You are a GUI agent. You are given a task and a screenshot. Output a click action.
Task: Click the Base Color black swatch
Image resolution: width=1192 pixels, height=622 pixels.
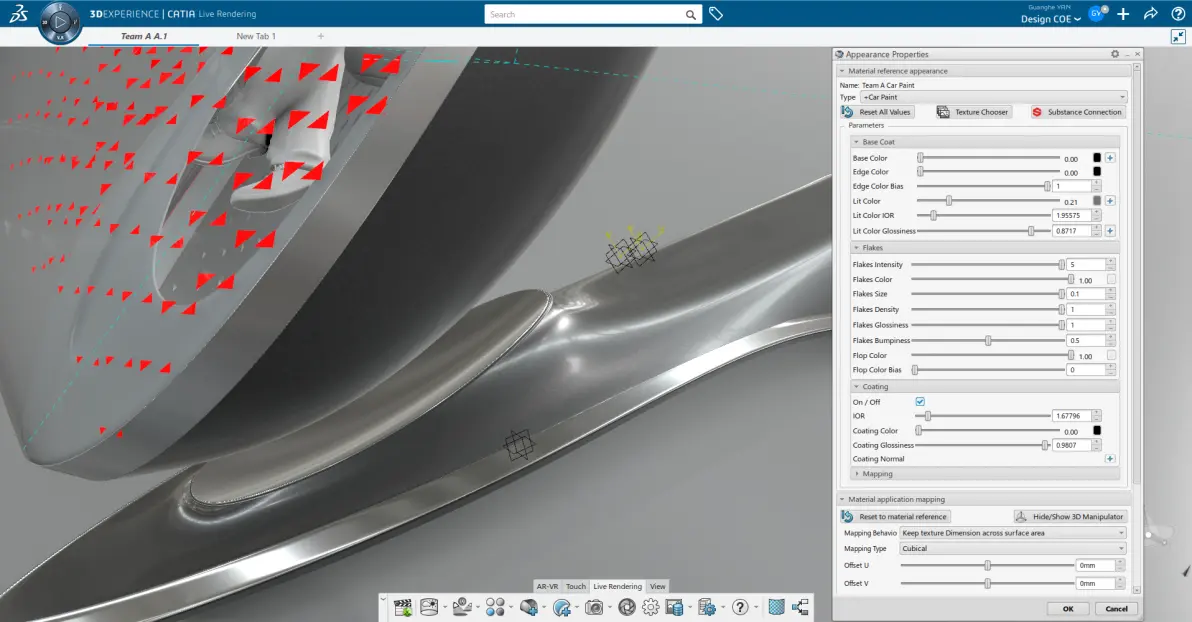click(x=1096, y=158)
